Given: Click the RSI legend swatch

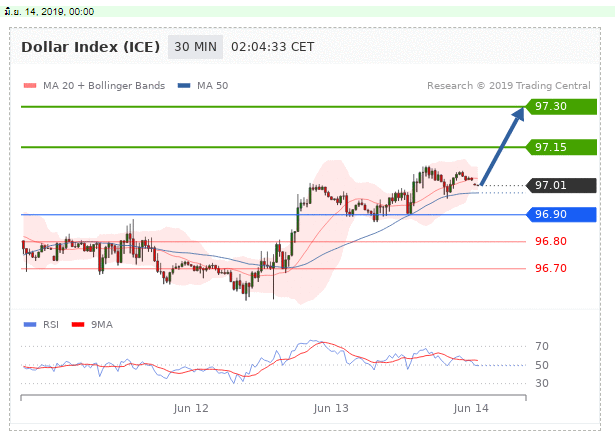Looking at the screenshot, I should pyautogui.click(x=30, y=324).
